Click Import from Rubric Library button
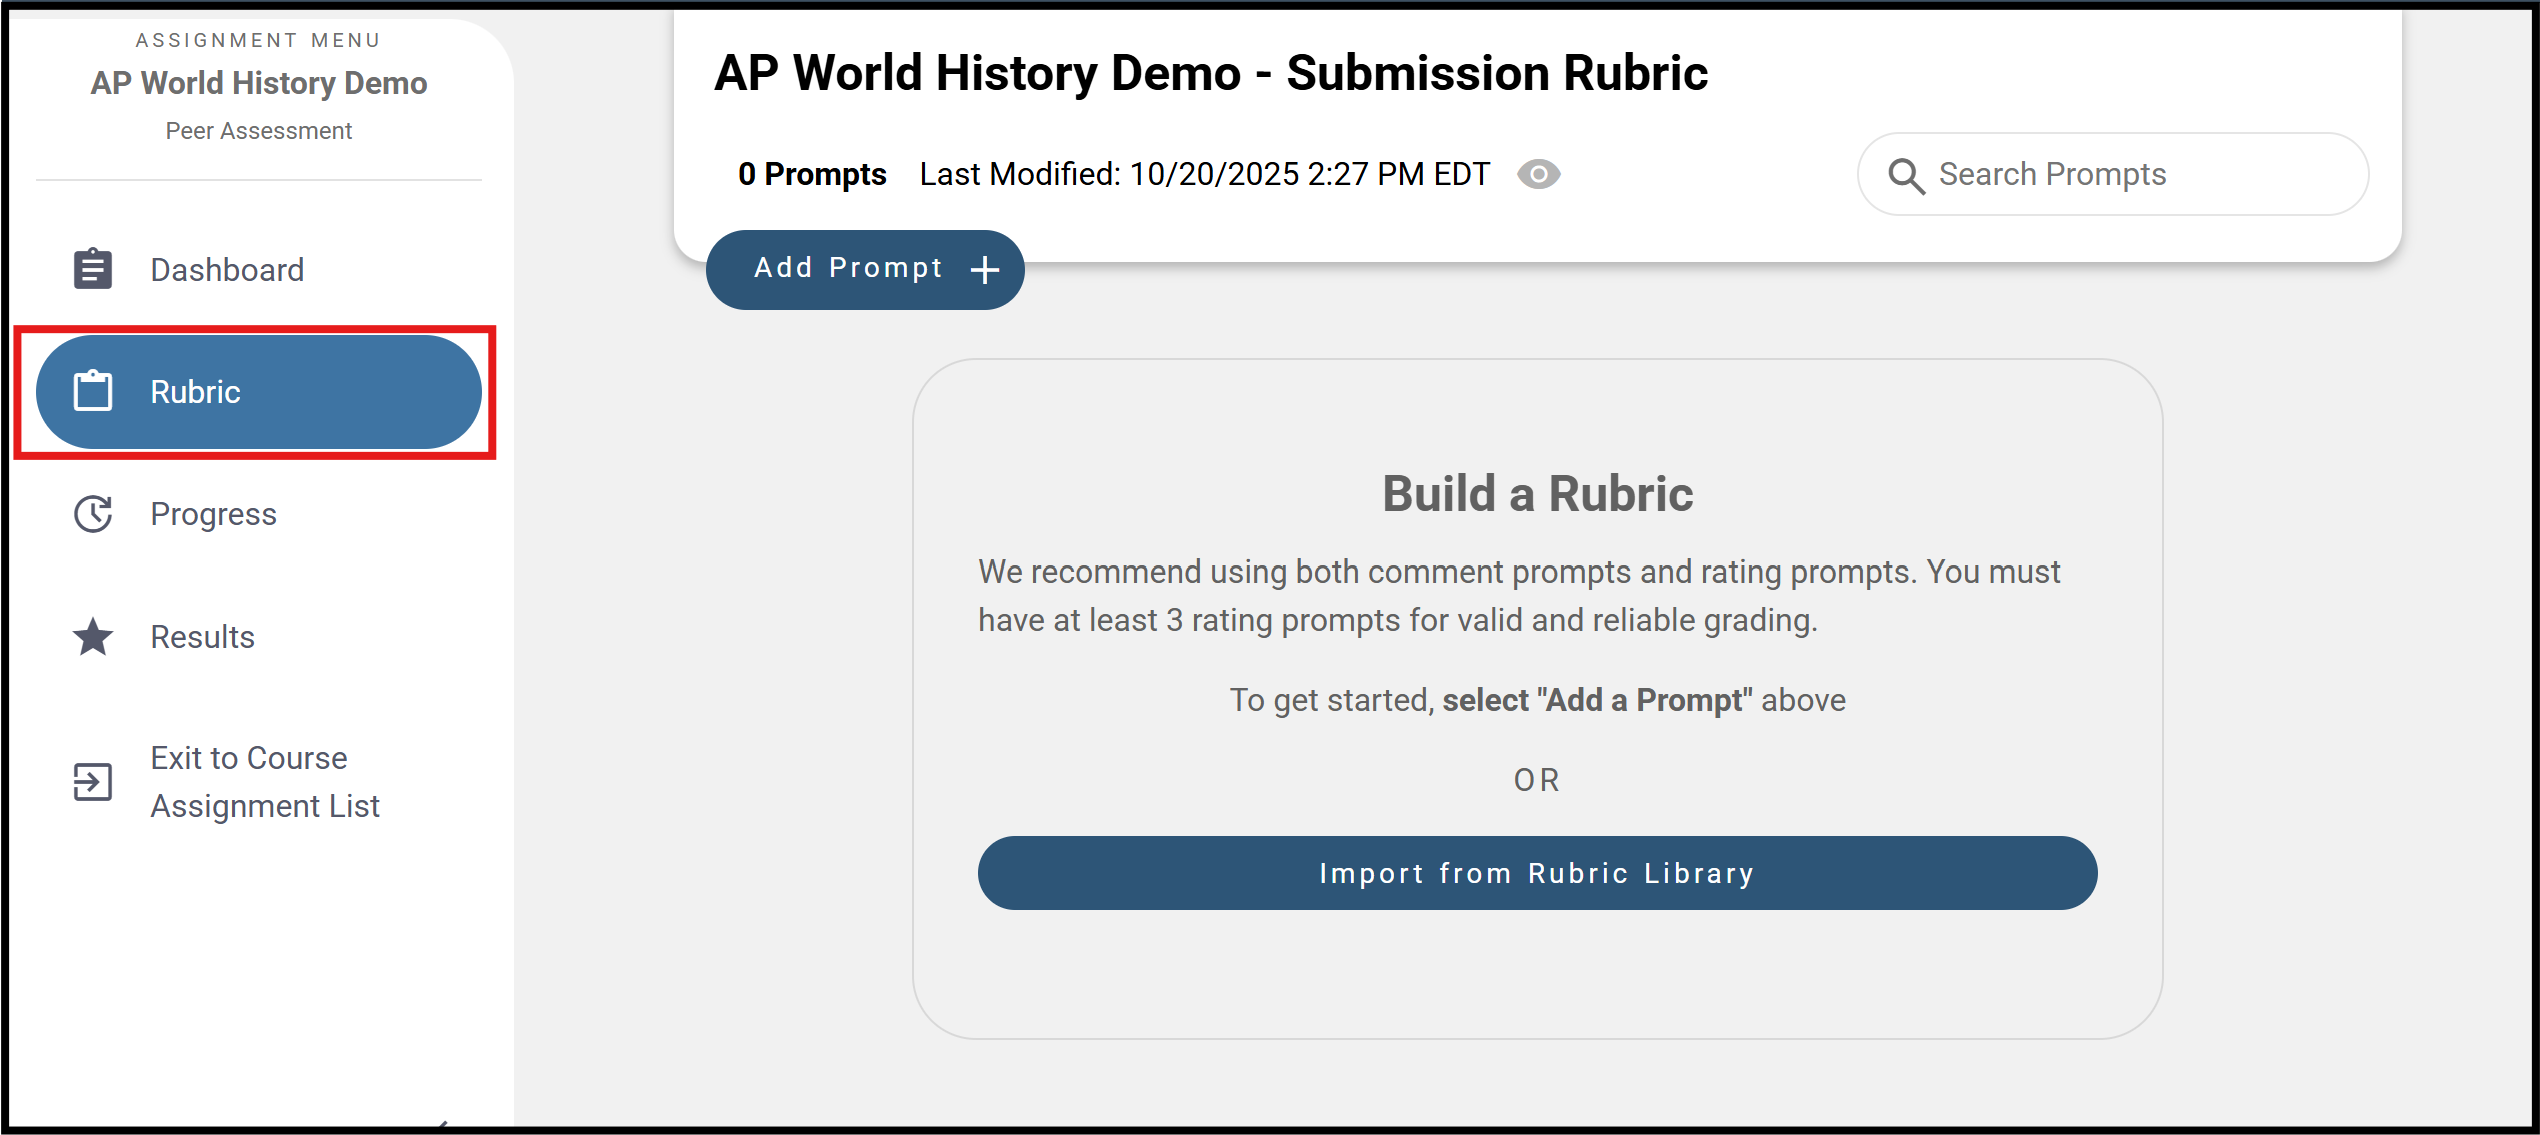This screenshot has height=1135, width=2540. coord(1537,873)
